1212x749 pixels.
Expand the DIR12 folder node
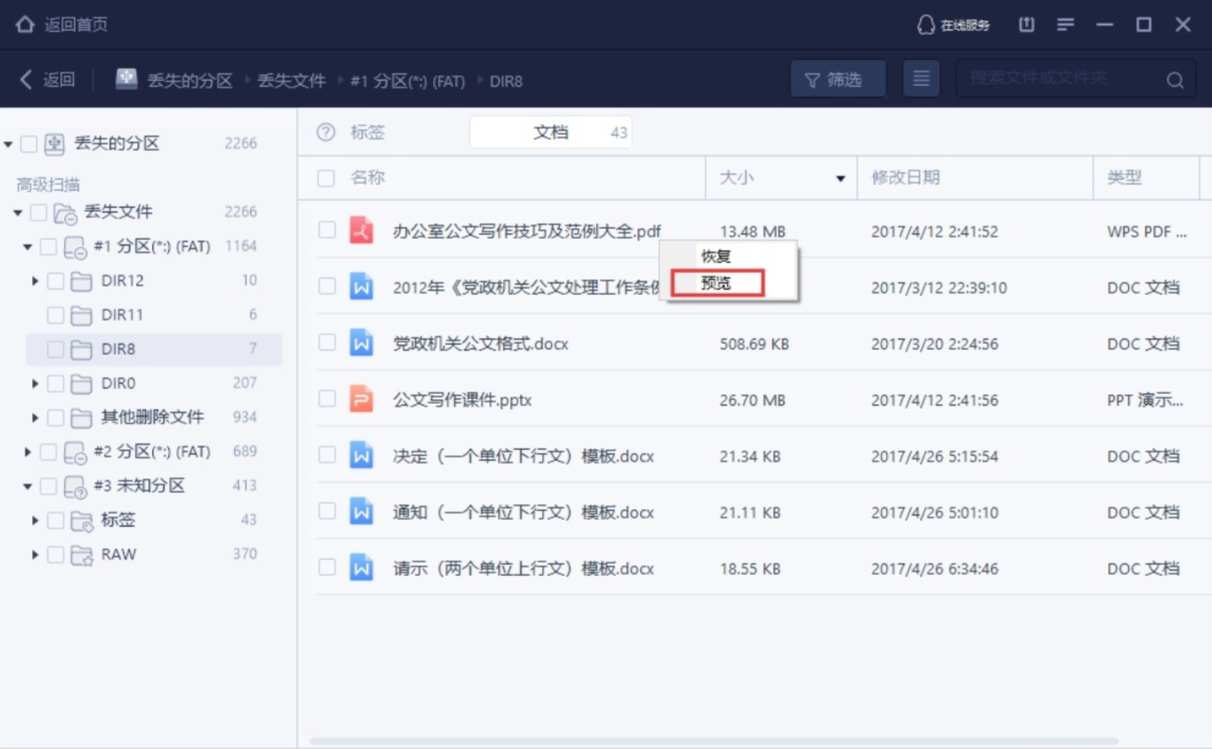tap(35, 281)
